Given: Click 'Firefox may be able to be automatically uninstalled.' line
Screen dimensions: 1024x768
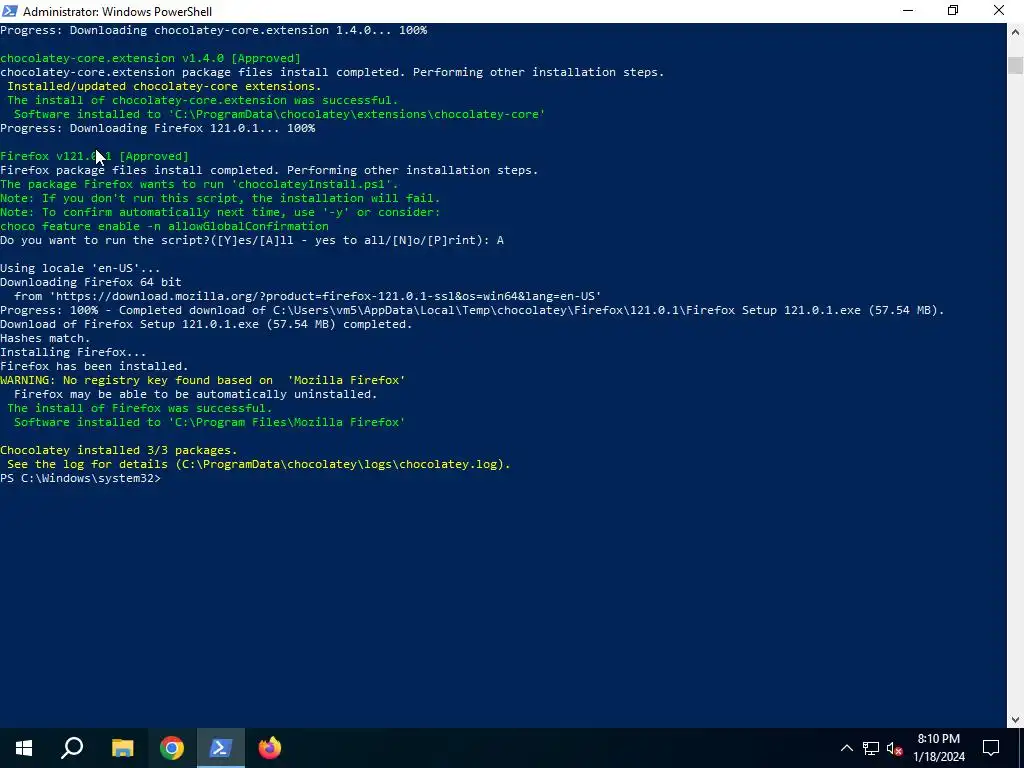Looking at the screenshot, I should [195, 394].
